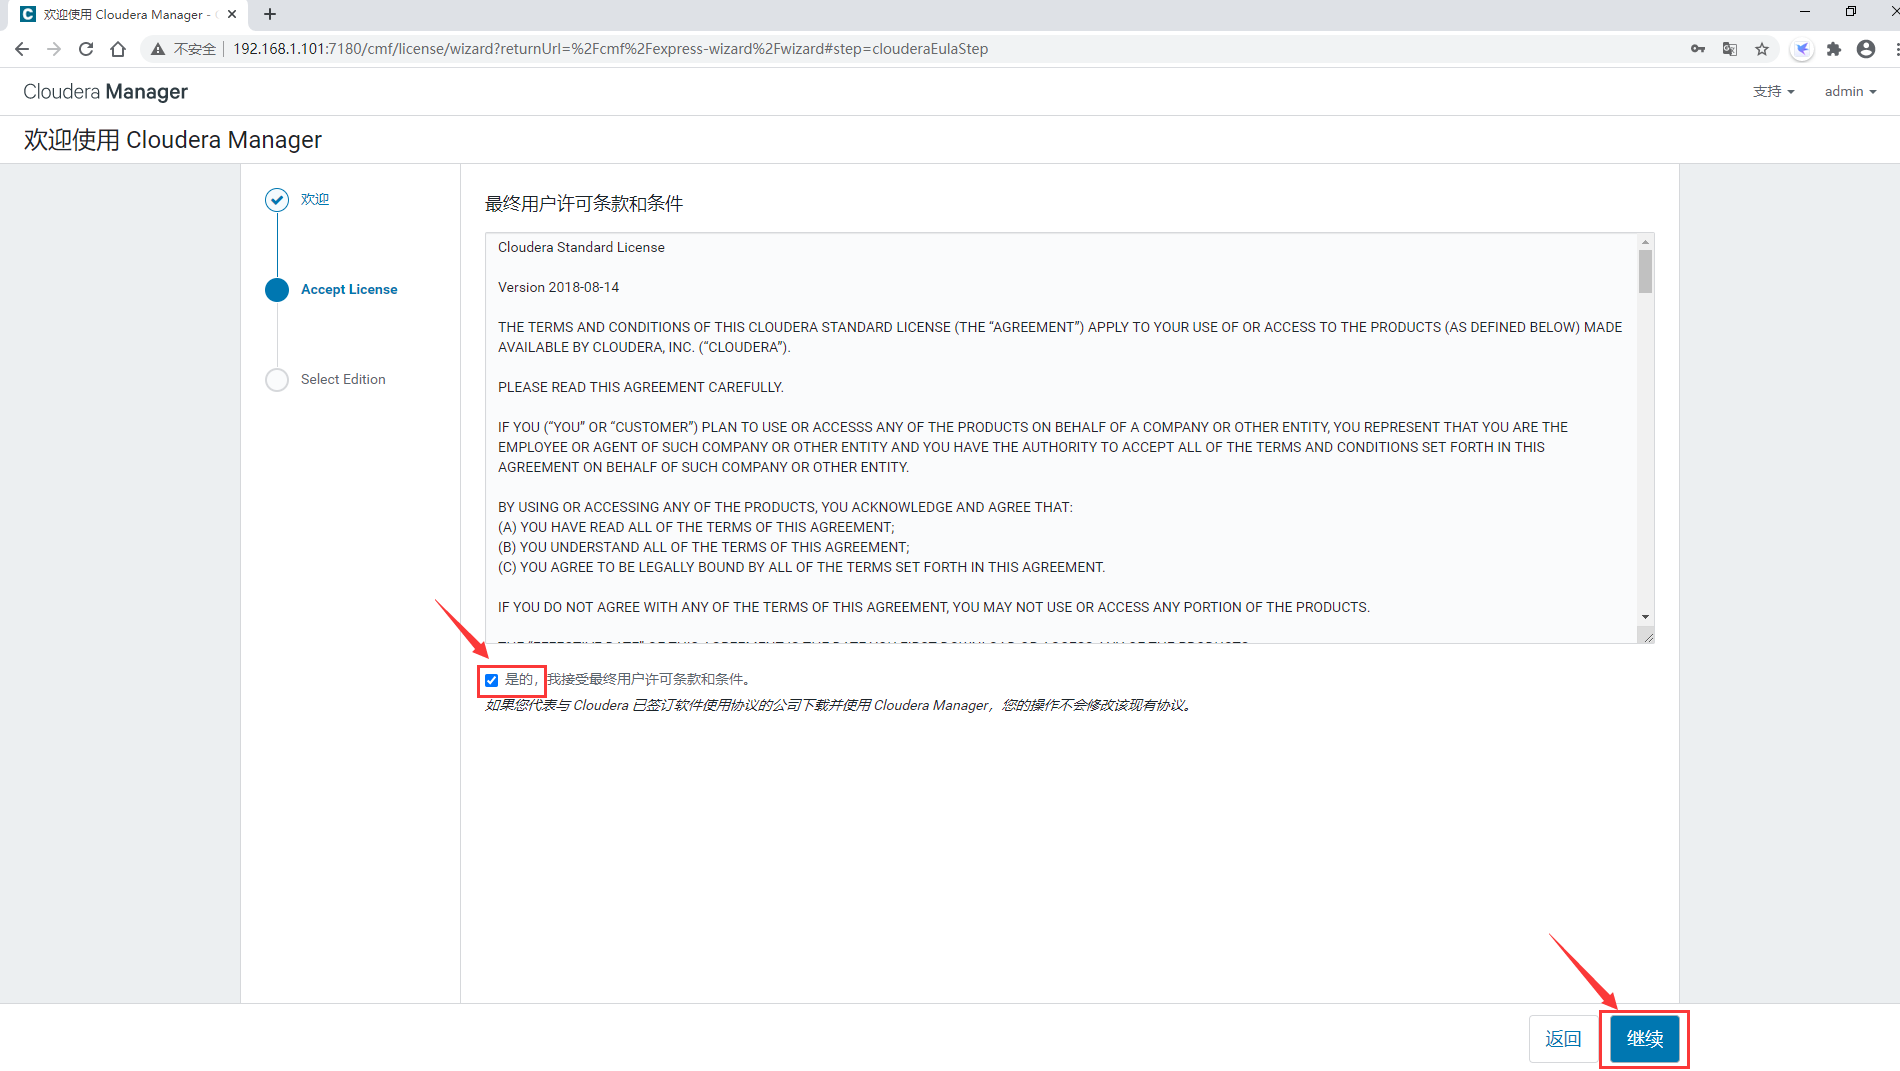
Task: Click line '(A) YOU HAVE READ ALL OF THE TERMS'
Action: click(696, 527)
